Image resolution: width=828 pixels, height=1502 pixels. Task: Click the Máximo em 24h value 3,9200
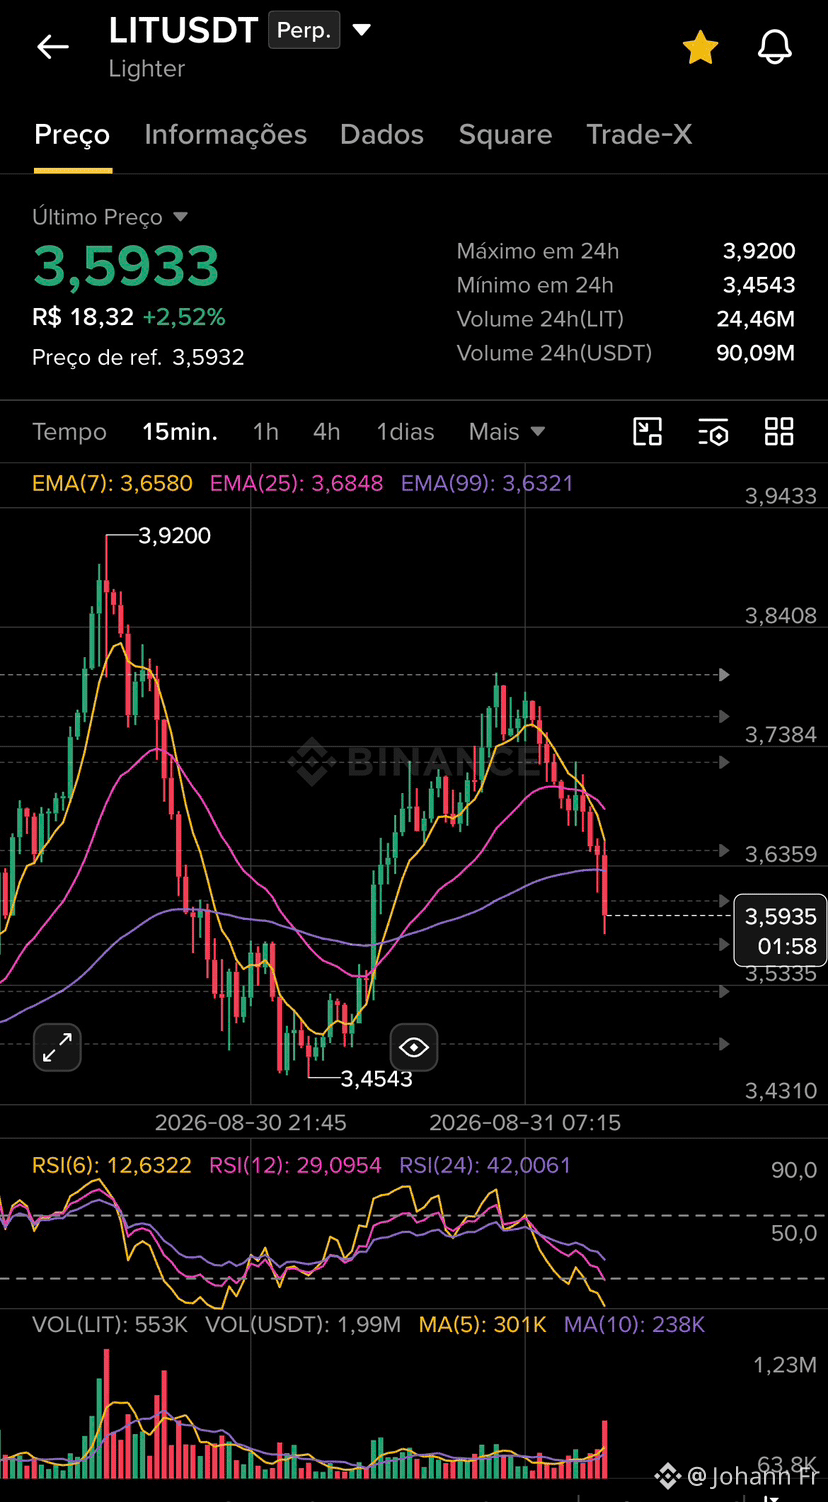point(759,251)
